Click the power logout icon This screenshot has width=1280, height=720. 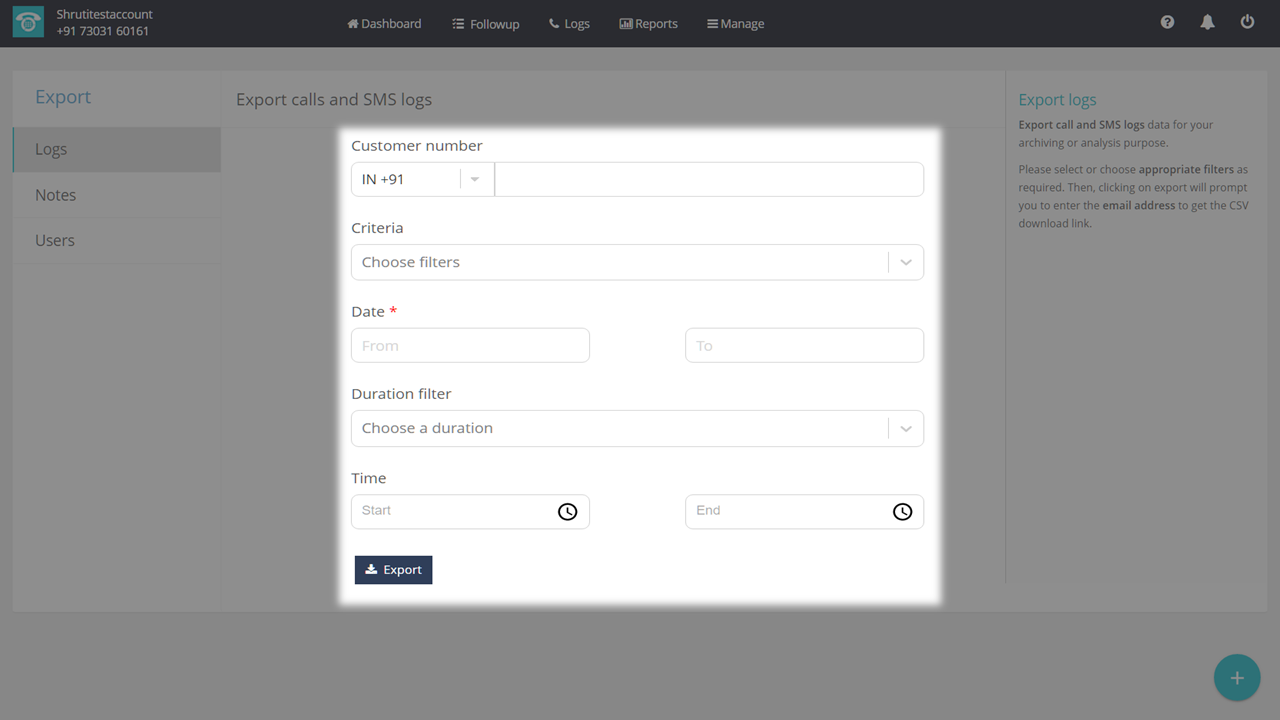coord(1247,22)
